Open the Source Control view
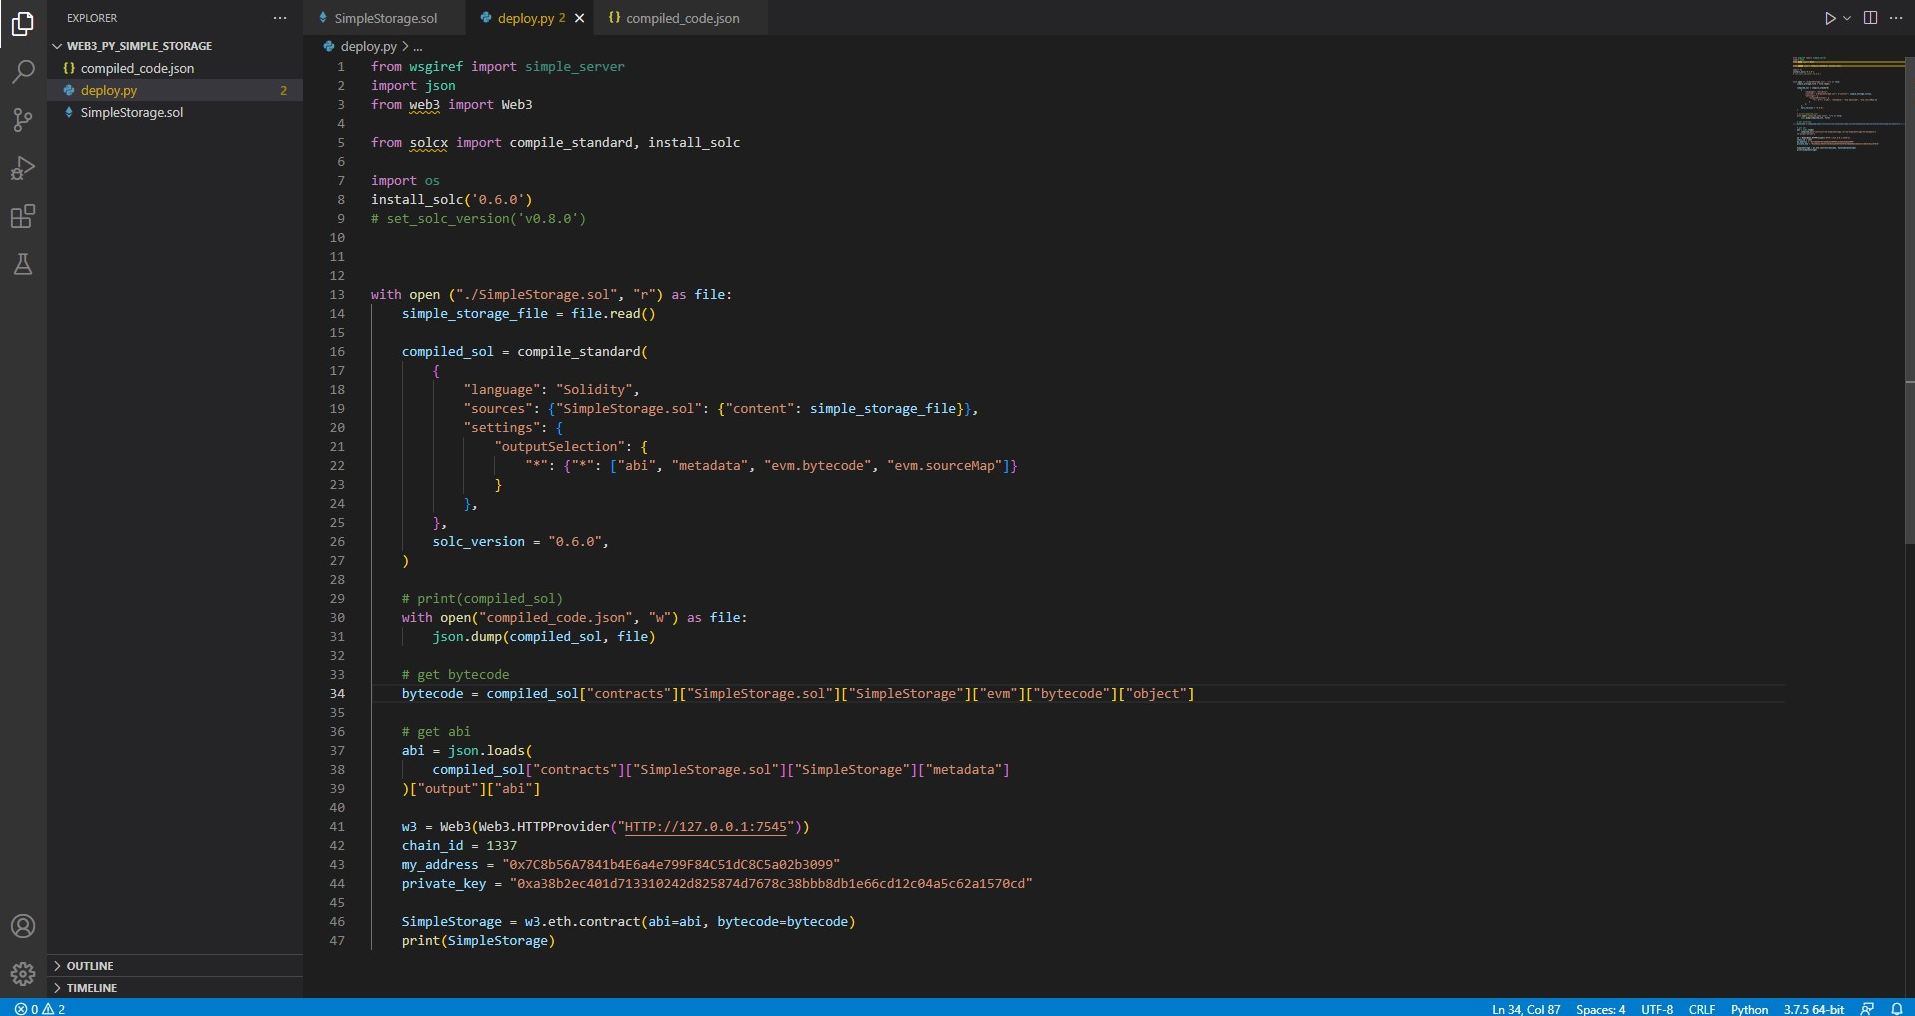The height and width of the screenshot is (1016, 1915). pyautogui.click(x=23, y=120)
